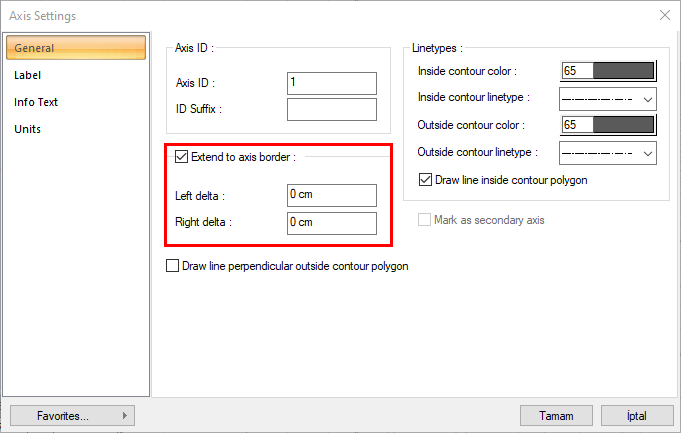681x433 pixels.
Task: Click the Favorites button arrow icon
Action: click(x=124, y=415)
